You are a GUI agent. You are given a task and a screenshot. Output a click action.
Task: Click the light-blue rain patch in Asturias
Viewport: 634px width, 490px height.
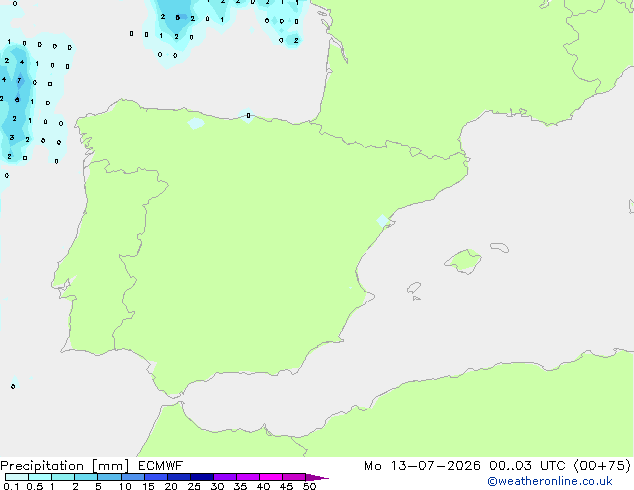click(196, 123)
